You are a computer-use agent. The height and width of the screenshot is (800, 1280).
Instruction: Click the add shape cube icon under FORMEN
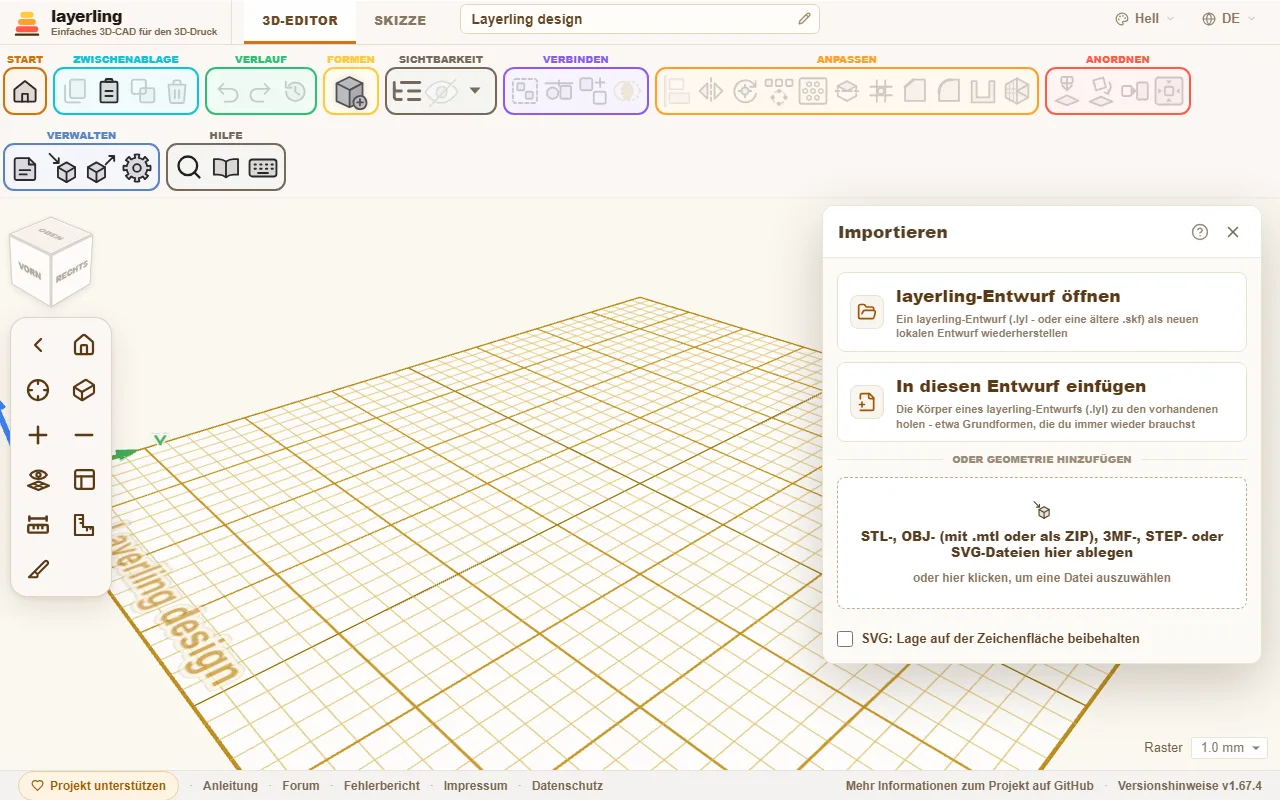click(351, 91)
